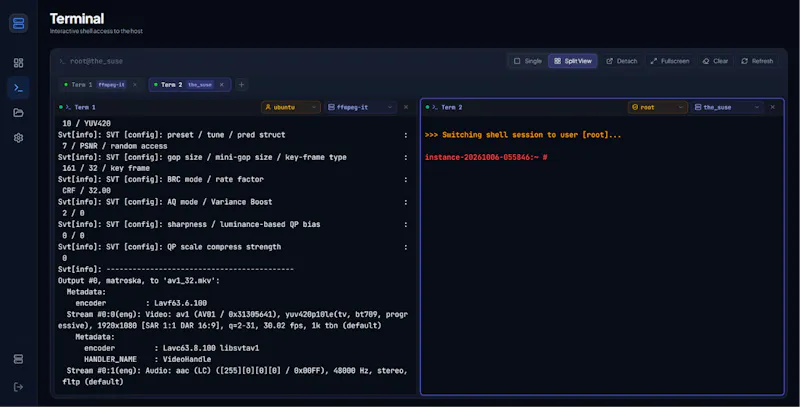Switch to Single view mode

click(x=528, y=61)
